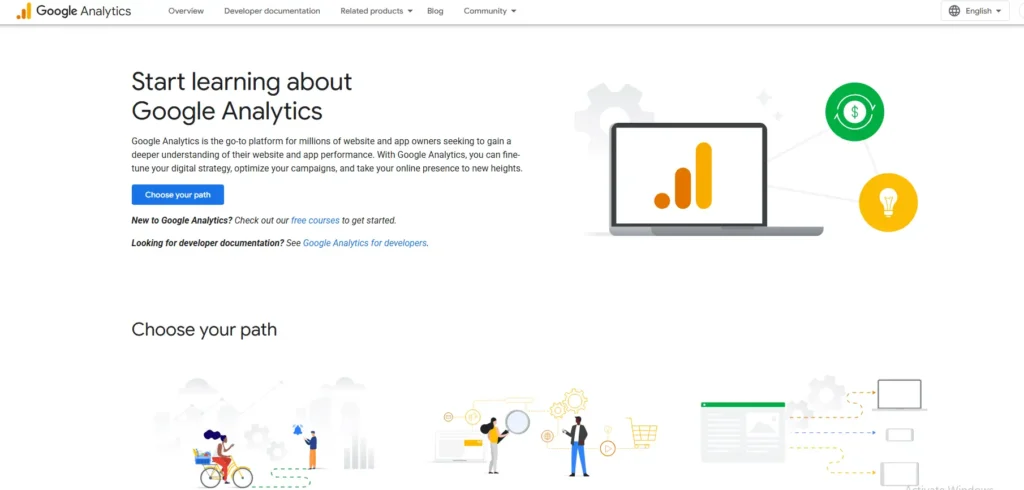Expand the Community dropdown arrow
This screenshot has height=490, width=1024.
click(513, 11)
